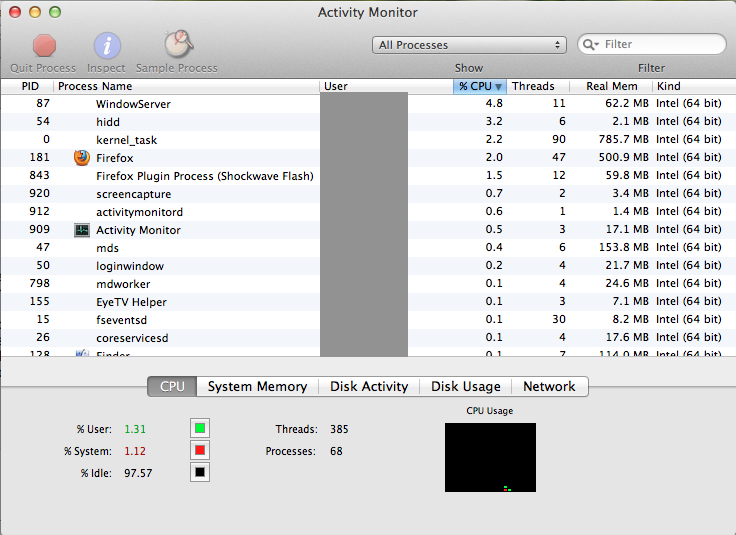The image size is (736, 535).
Task: Sort by the Kind column header
Action: [694, 86]
